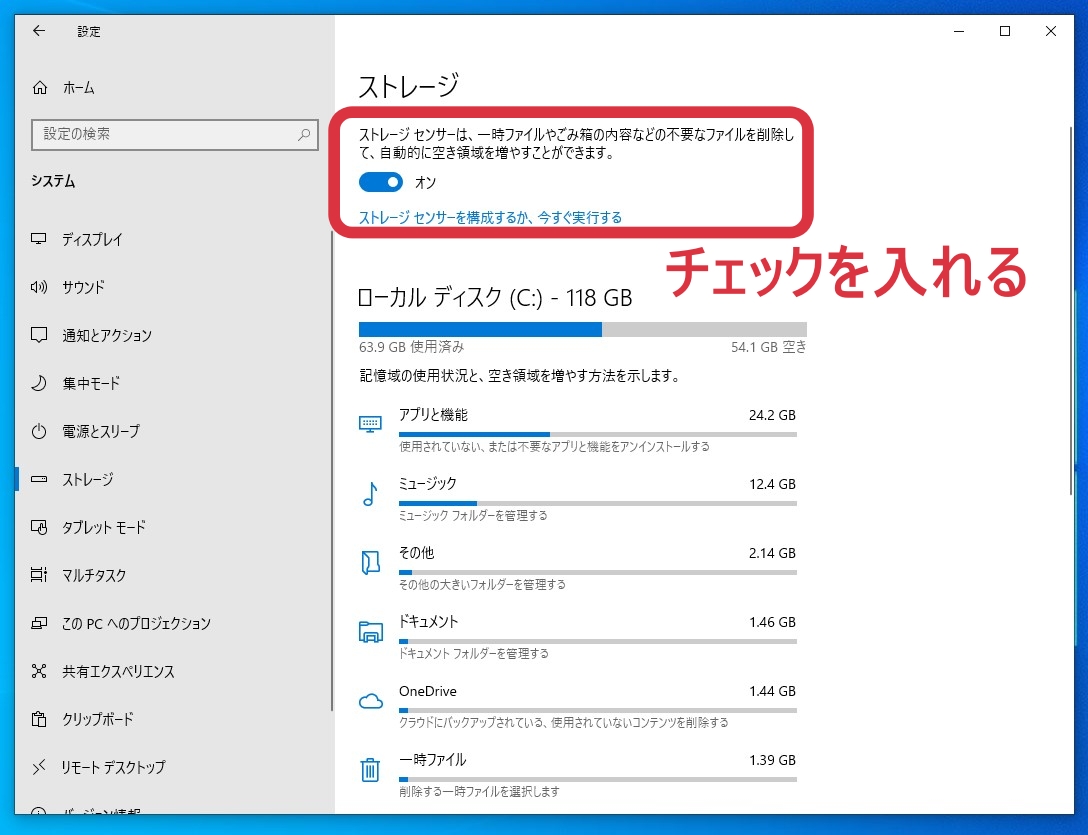This screenshot has height=835, width=1088.
Task: Open ミュージック storage category
Action: (x=577, y=499)
